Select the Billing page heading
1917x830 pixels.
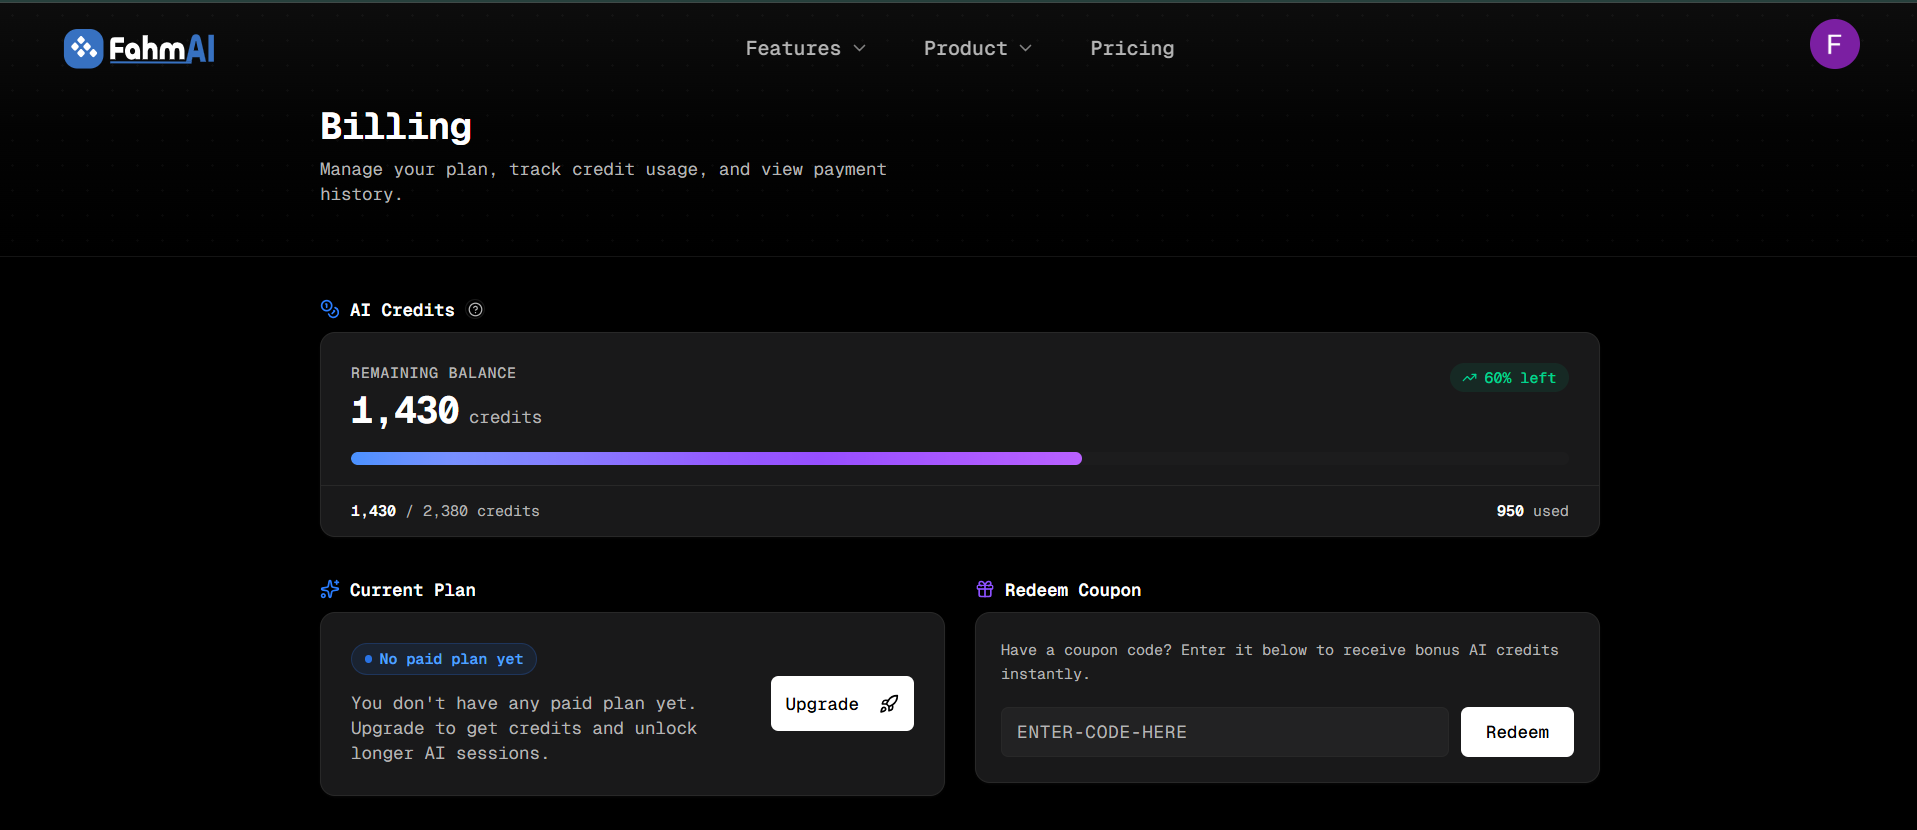click(396, 126)
